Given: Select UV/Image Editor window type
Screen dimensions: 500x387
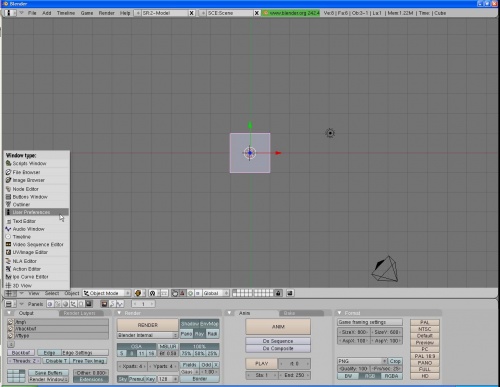Looking at the screenshot, I should point(37,252).
